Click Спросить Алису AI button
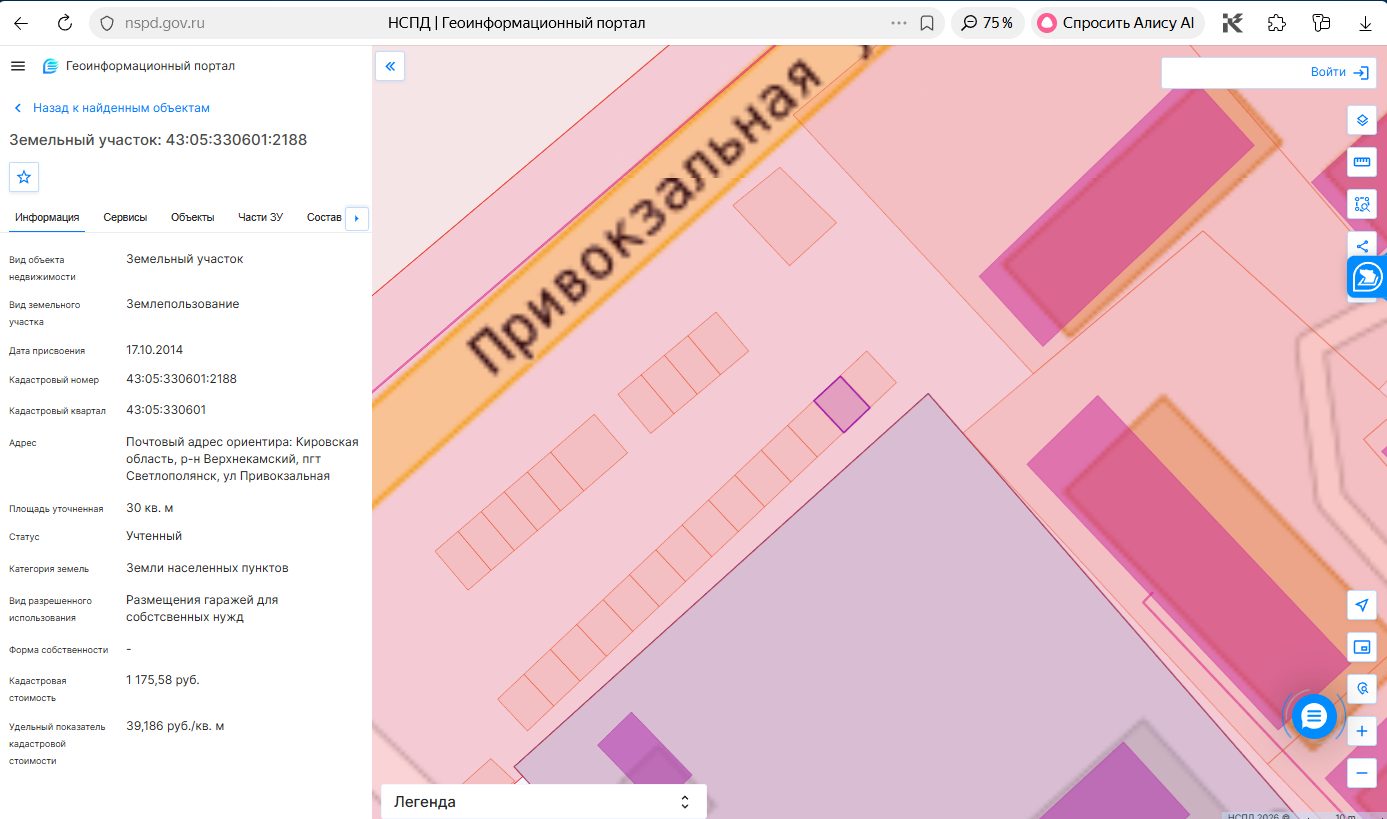This screenshot has height=819, width=1387. pos(1117,22)
